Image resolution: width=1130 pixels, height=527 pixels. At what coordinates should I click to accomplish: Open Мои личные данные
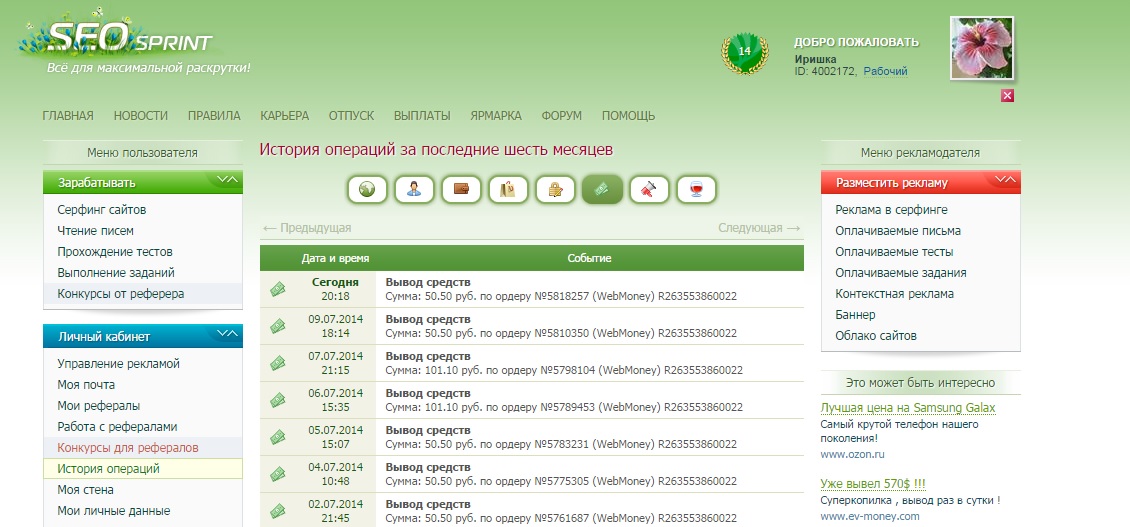113,510
